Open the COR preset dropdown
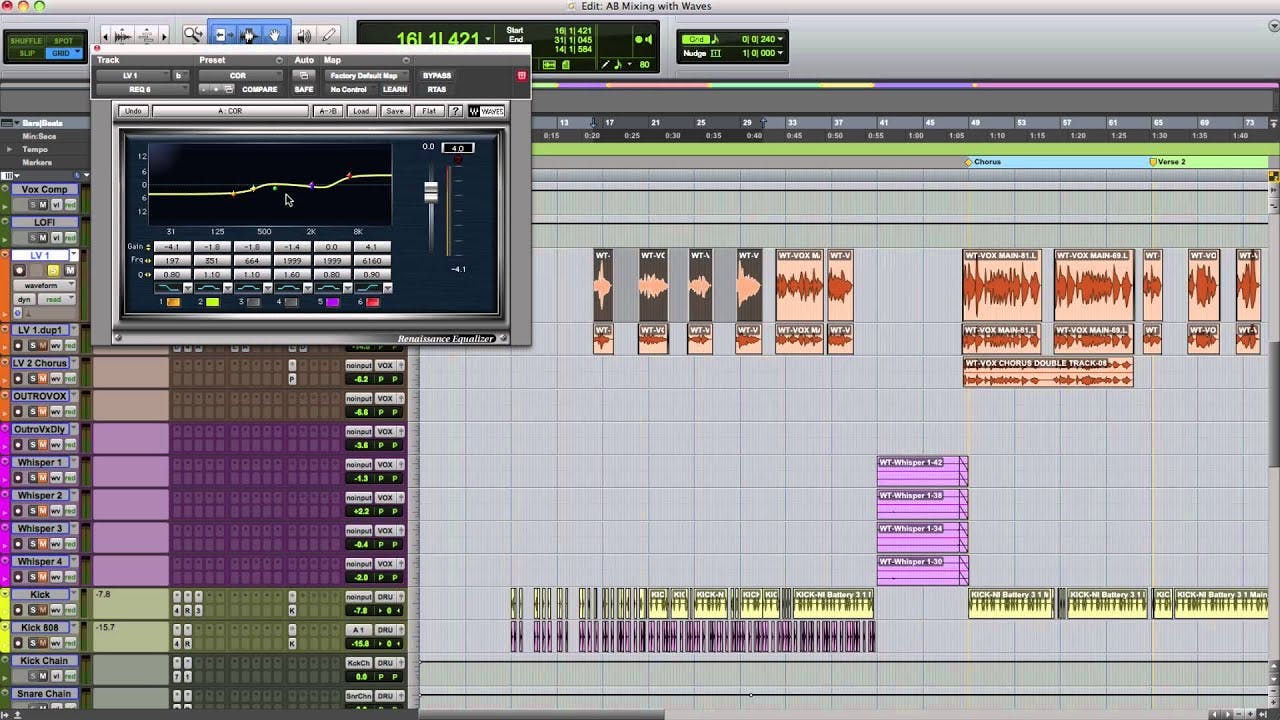 coord(240,75)
